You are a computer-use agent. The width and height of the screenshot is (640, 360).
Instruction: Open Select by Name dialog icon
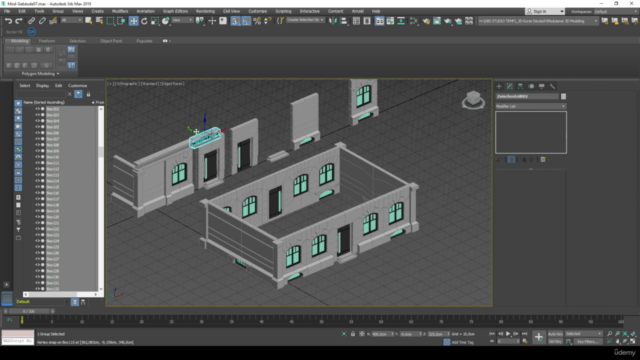coord(99,21)
